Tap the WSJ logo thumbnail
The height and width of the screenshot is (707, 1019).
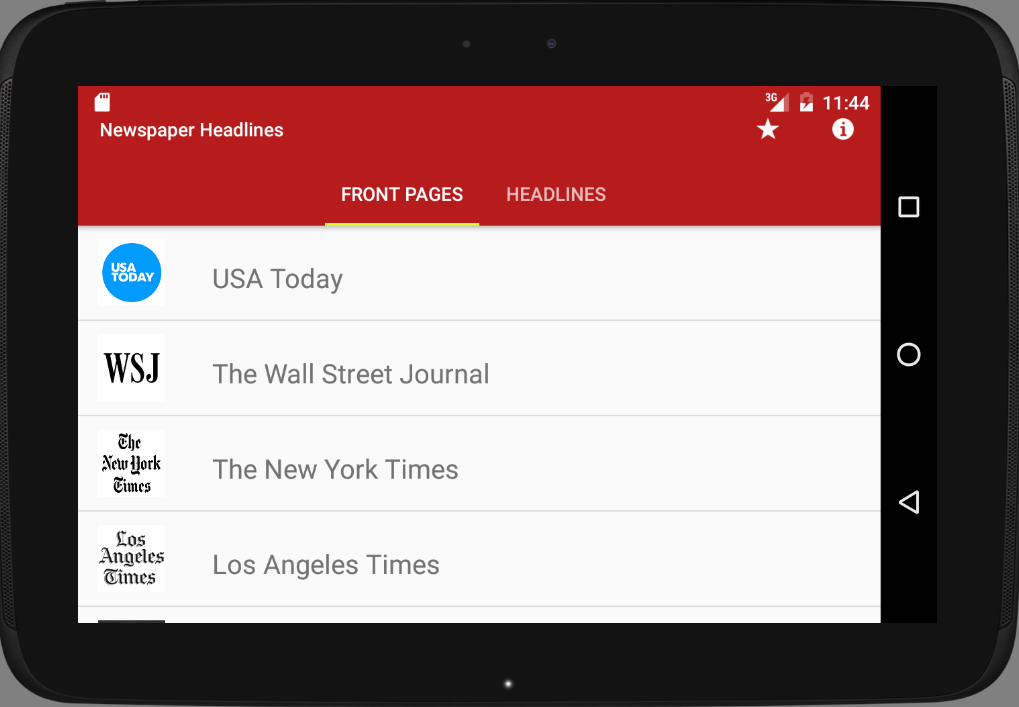(x=131, y=368)
